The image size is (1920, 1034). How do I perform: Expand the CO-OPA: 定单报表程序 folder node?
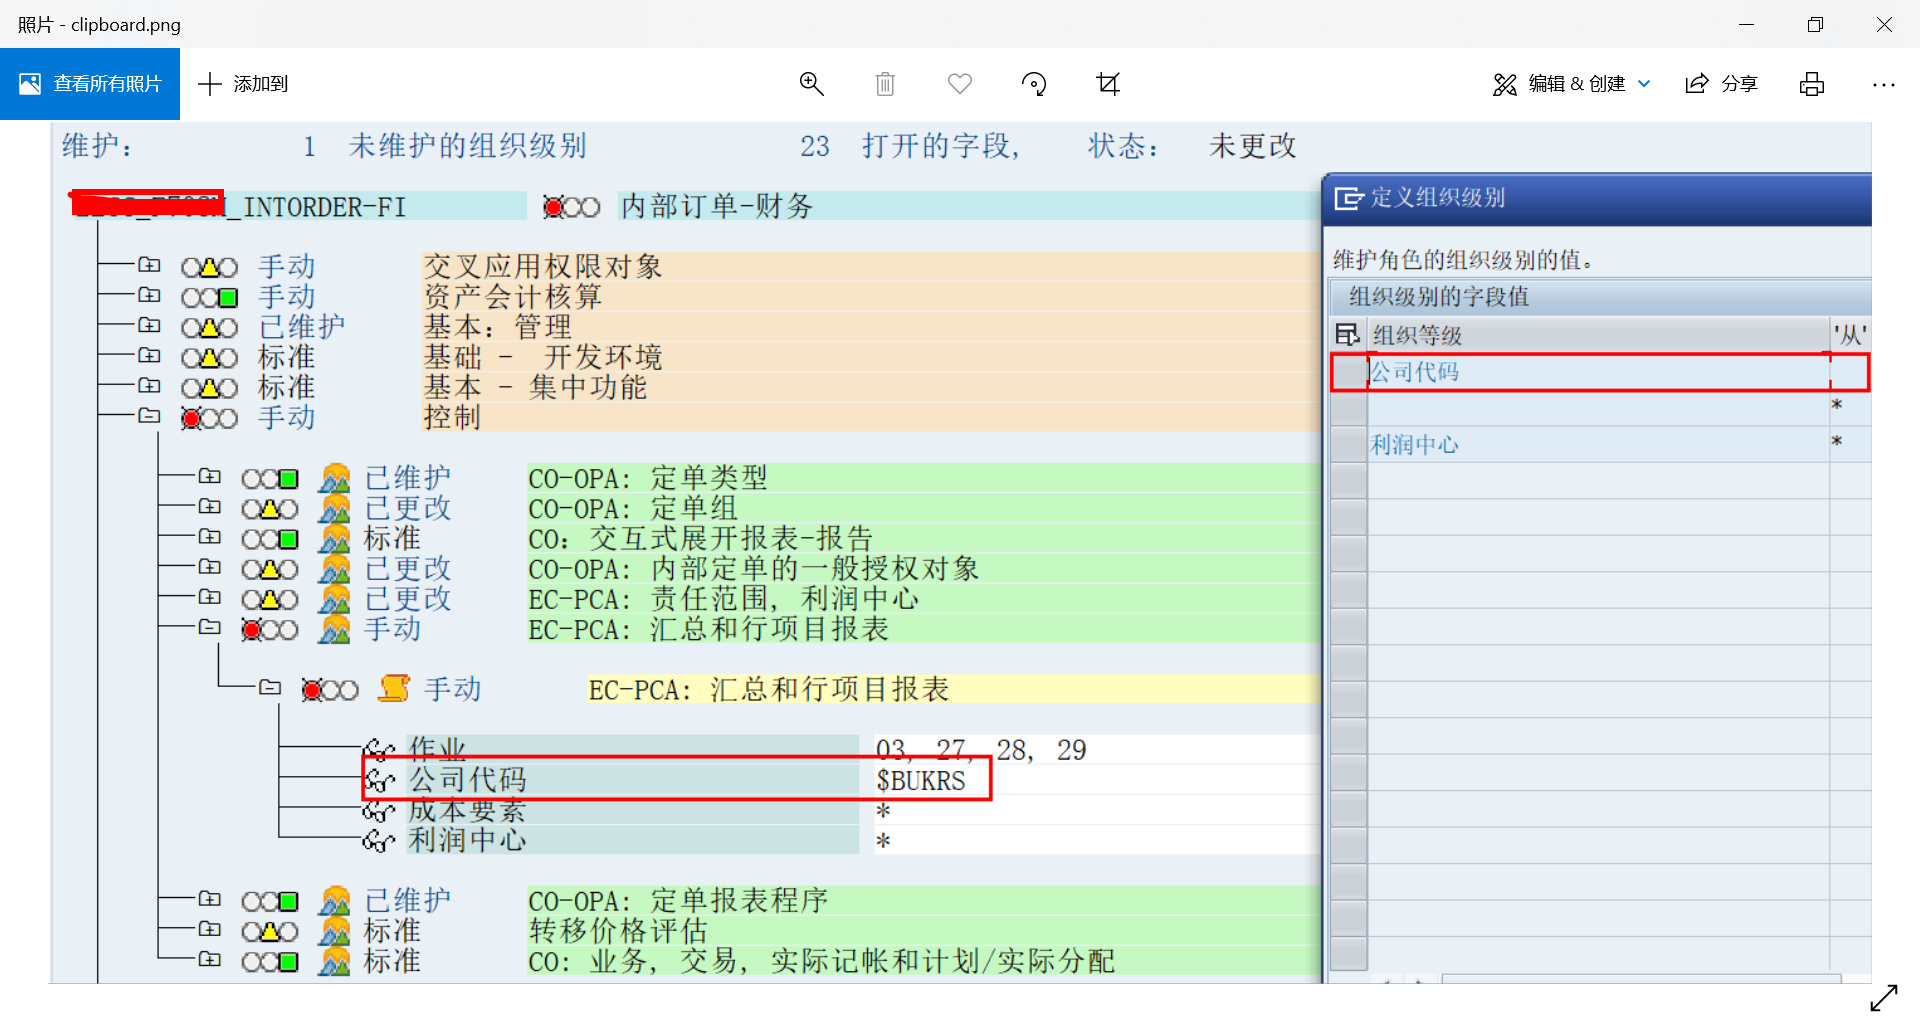click(x=209, y=898)
